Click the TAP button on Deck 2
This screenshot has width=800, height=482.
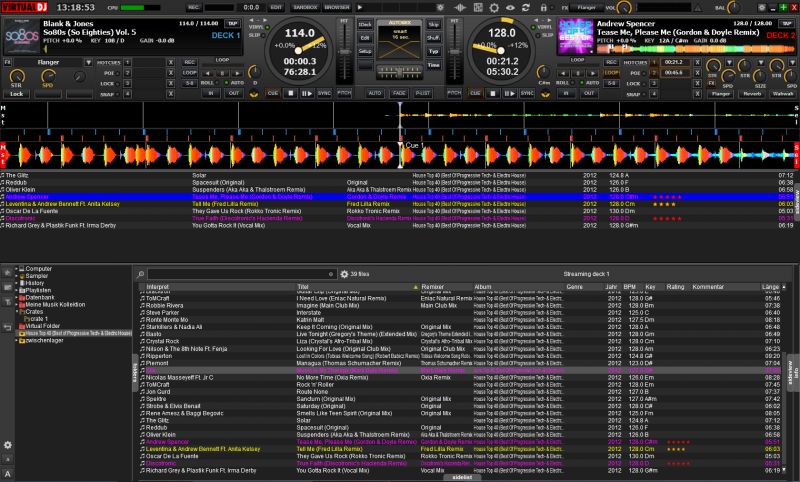click(x=785, y=23)
